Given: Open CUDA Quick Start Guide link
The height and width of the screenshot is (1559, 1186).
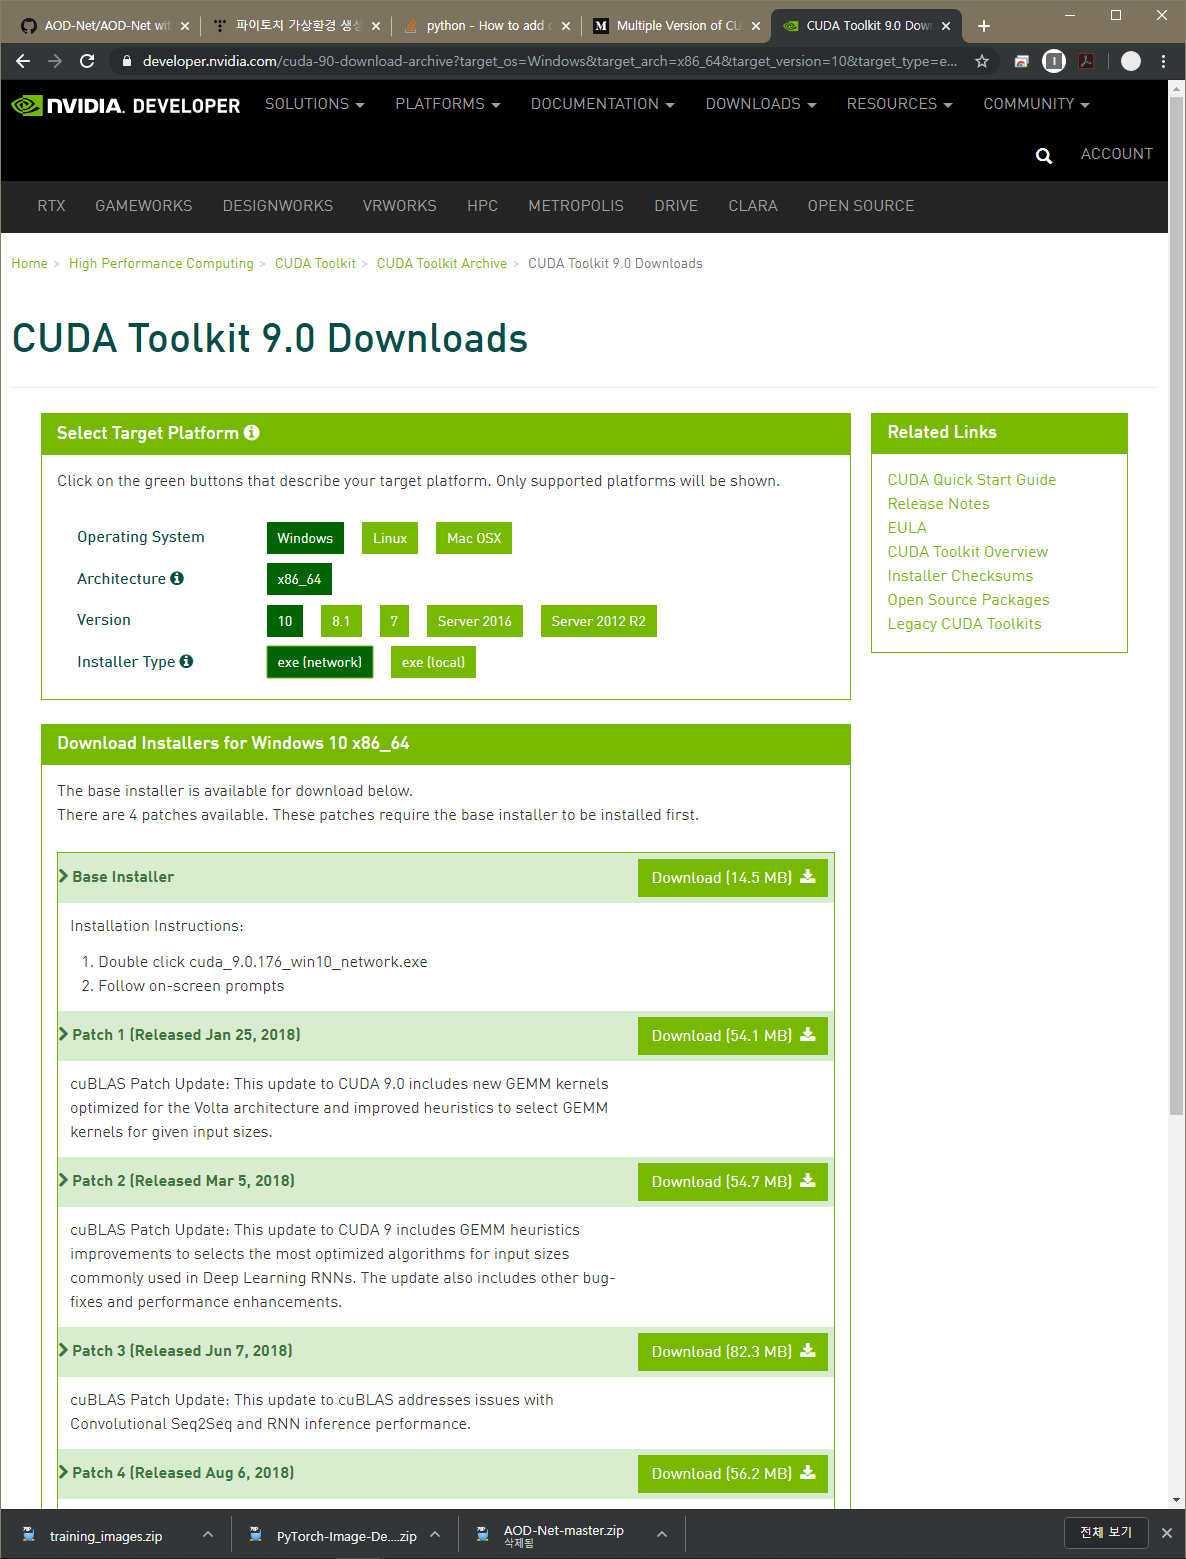Looking at the screenshot, I should click(971, 480).
